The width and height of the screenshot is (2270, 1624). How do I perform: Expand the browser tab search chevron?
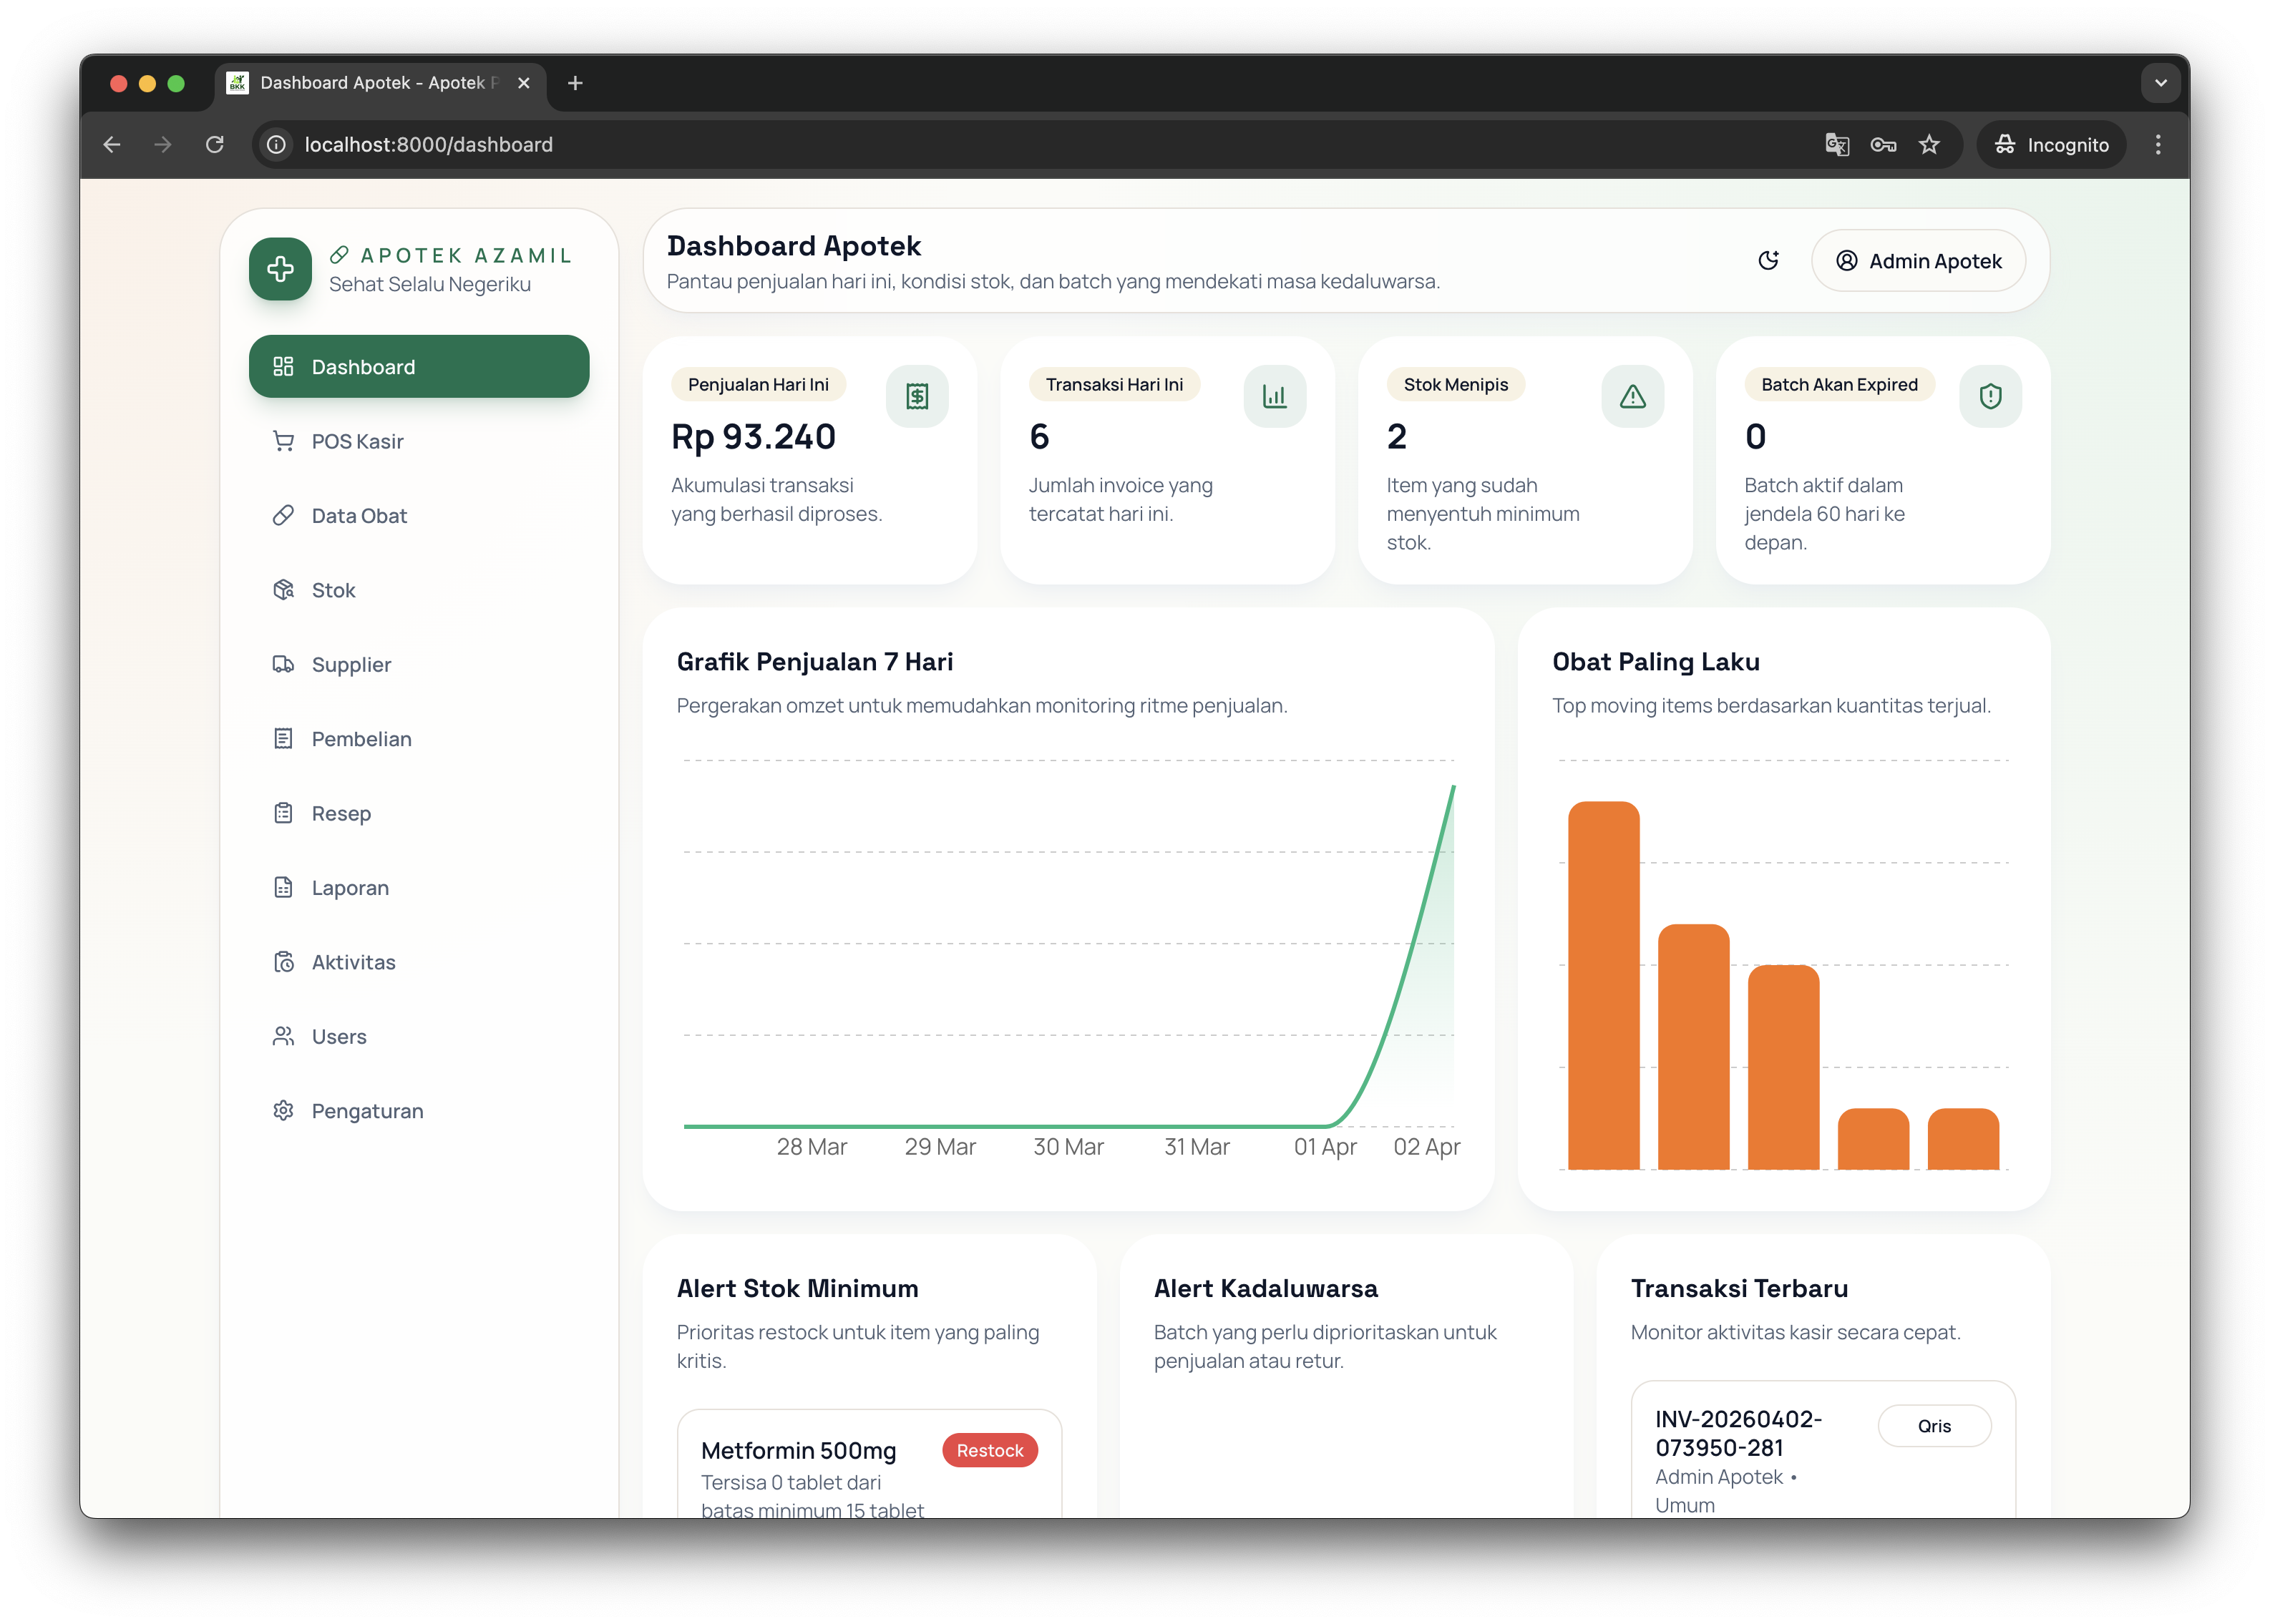[2160, 83]
